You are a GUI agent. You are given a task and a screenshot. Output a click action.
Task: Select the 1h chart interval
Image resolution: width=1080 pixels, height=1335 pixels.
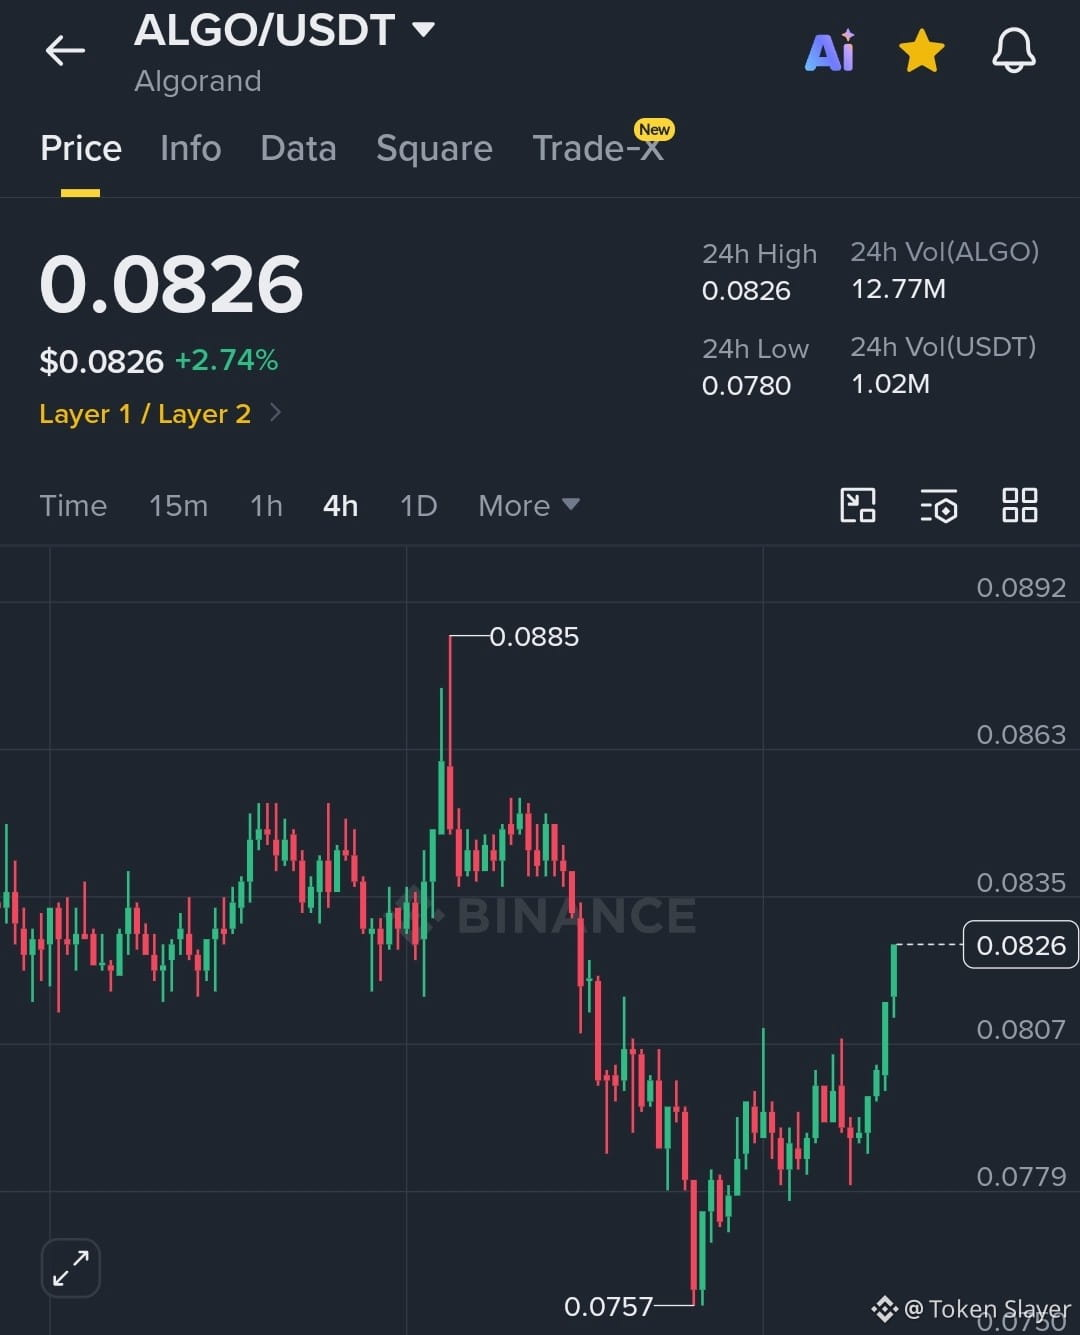click(x=266, y=506)
